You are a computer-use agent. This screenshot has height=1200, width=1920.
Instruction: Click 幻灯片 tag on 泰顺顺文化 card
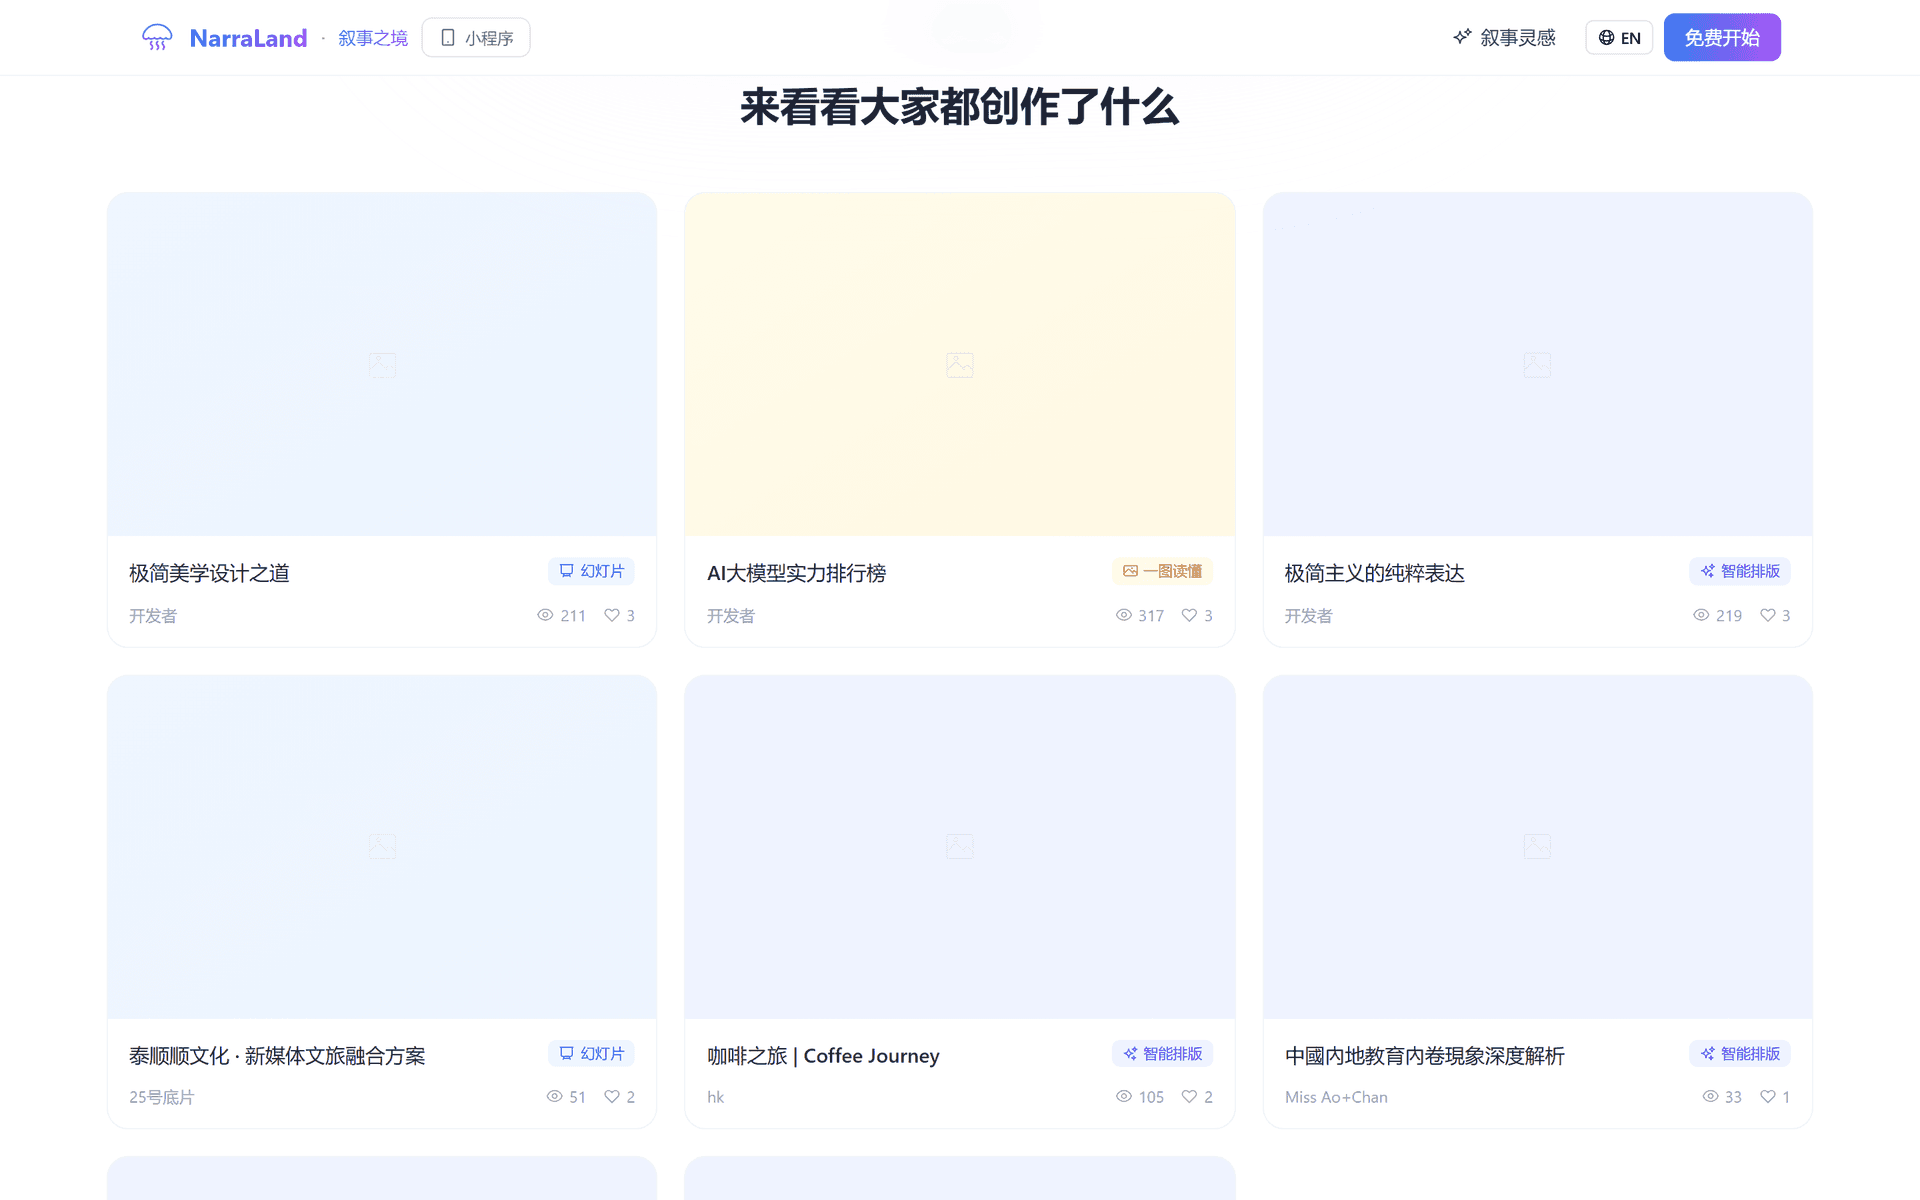591,1053
